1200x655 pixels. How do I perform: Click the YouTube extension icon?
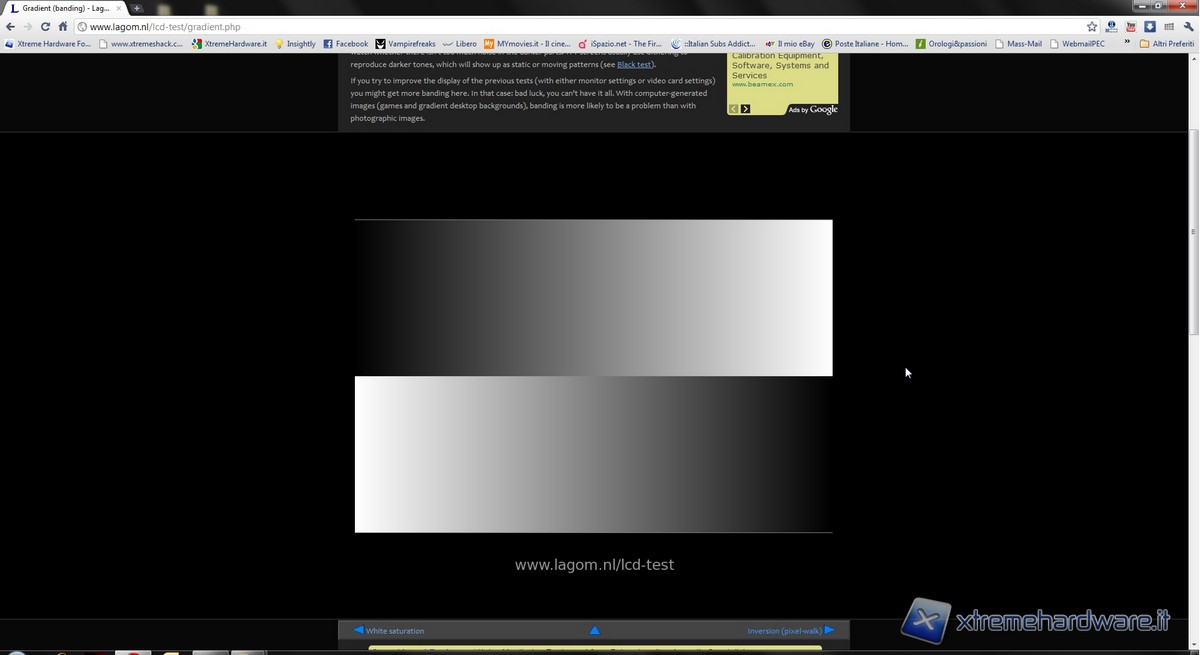(1131, 27)
